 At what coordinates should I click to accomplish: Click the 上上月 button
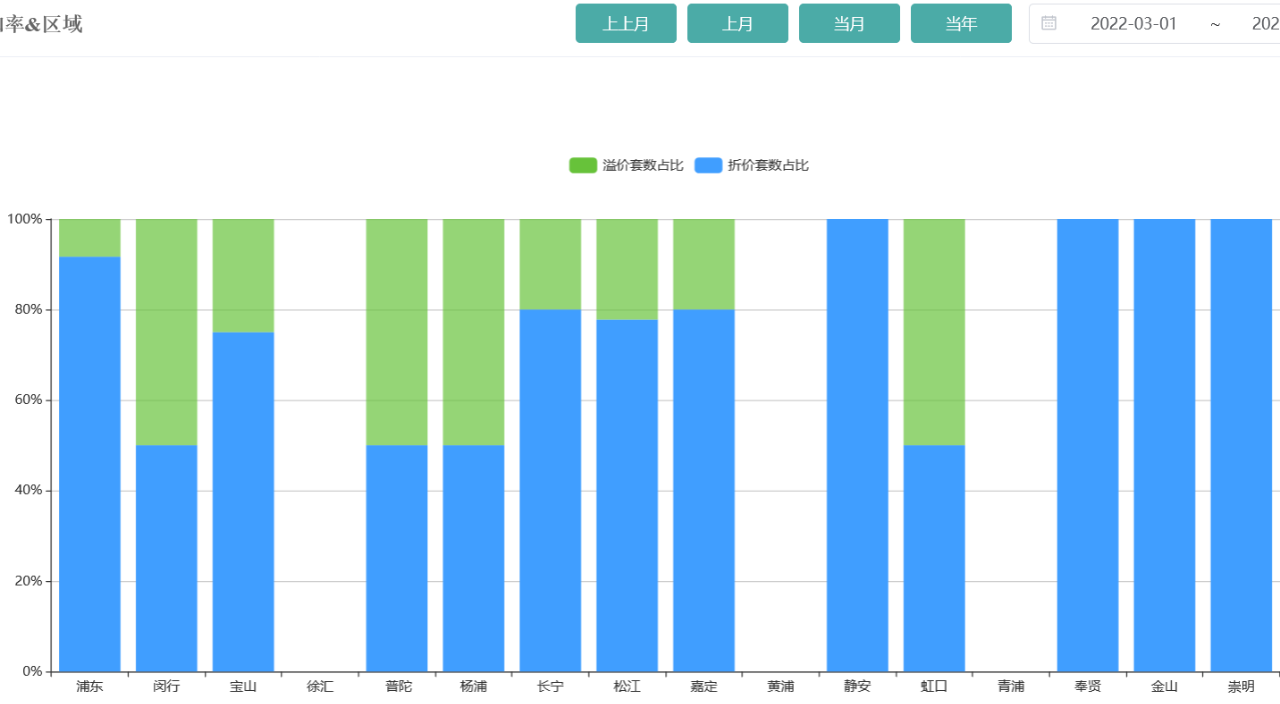point(626,24)
